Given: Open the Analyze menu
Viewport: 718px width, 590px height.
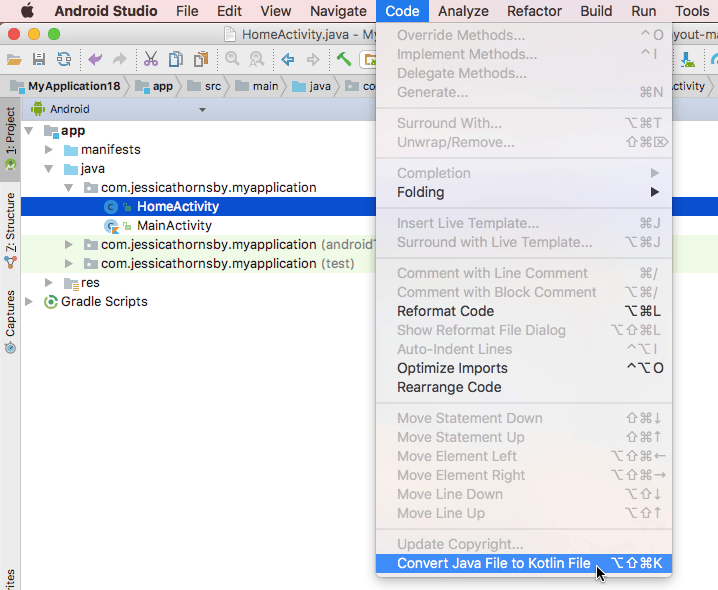Looking at the screenshot, I should (463, 11).
